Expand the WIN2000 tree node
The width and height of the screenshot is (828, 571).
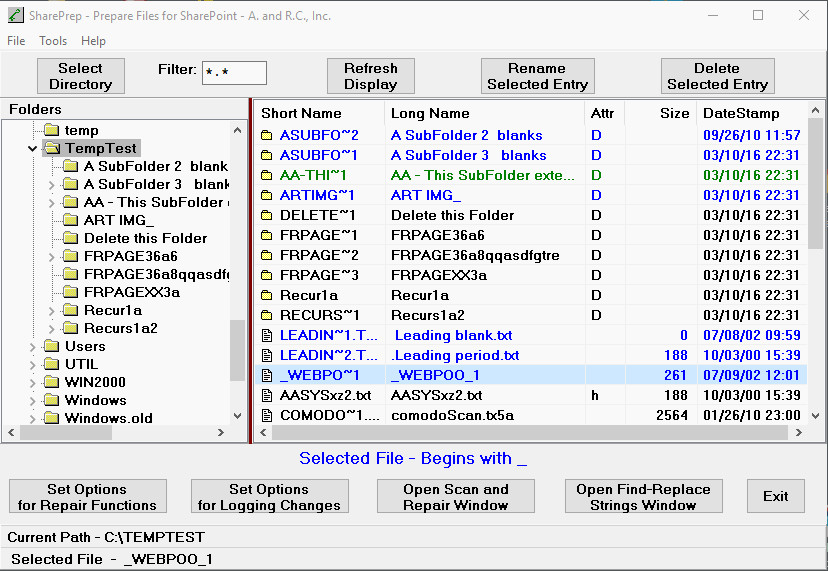click(32, 383)
